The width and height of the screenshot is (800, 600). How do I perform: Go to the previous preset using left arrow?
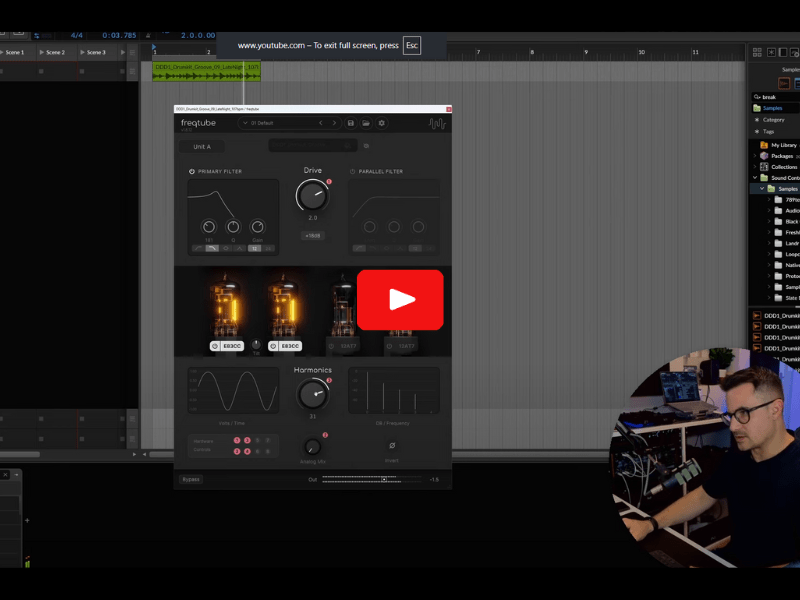(x=320, y=123)
